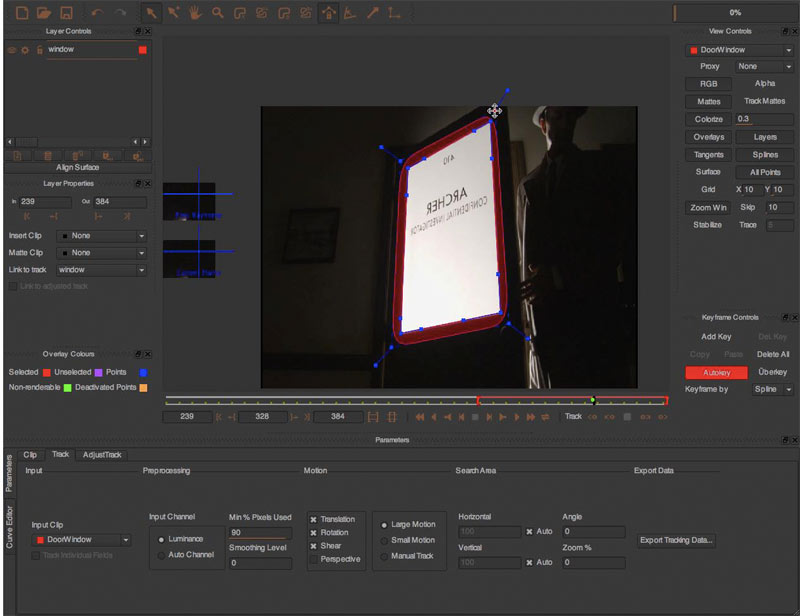This screenshot has height=616, width=800.
Task: Click the Save Project icon
Action: coord(66,12)
